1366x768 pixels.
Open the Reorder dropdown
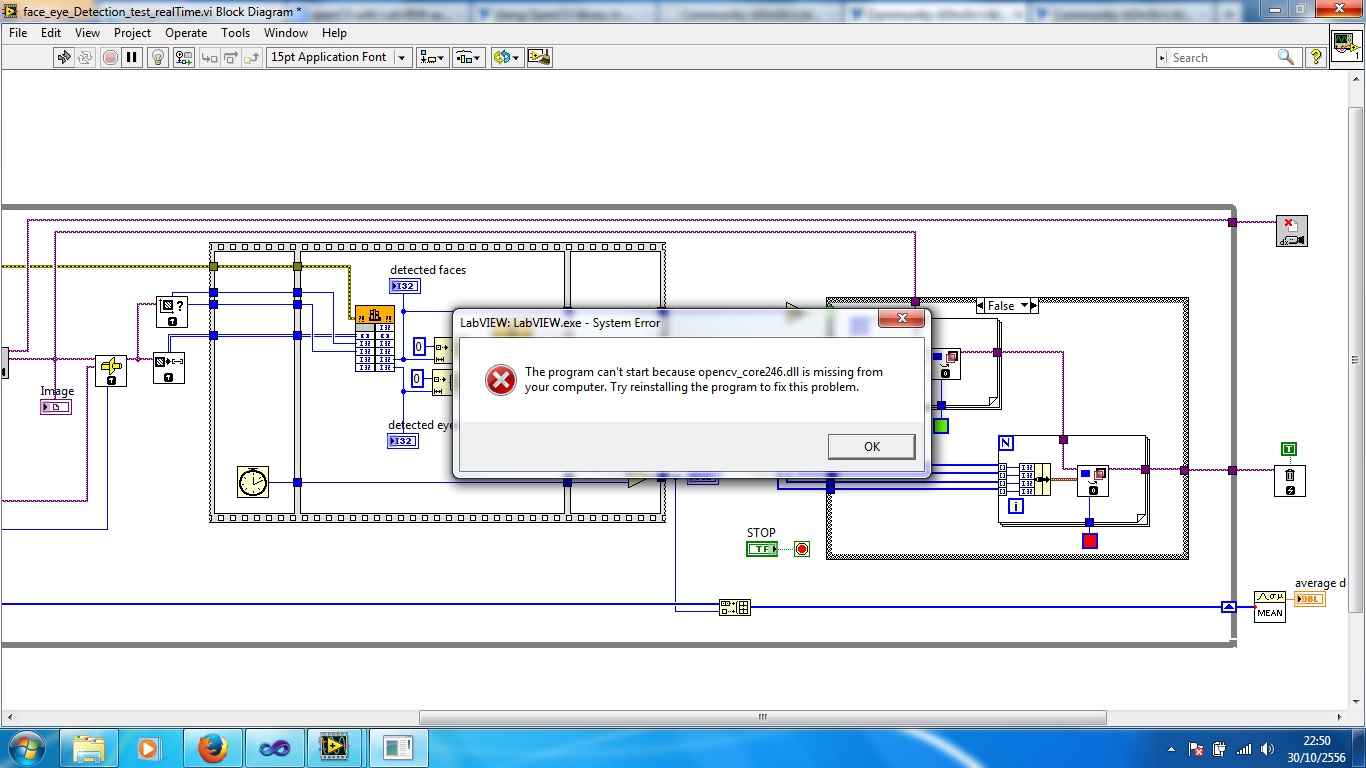click(507, 57)
